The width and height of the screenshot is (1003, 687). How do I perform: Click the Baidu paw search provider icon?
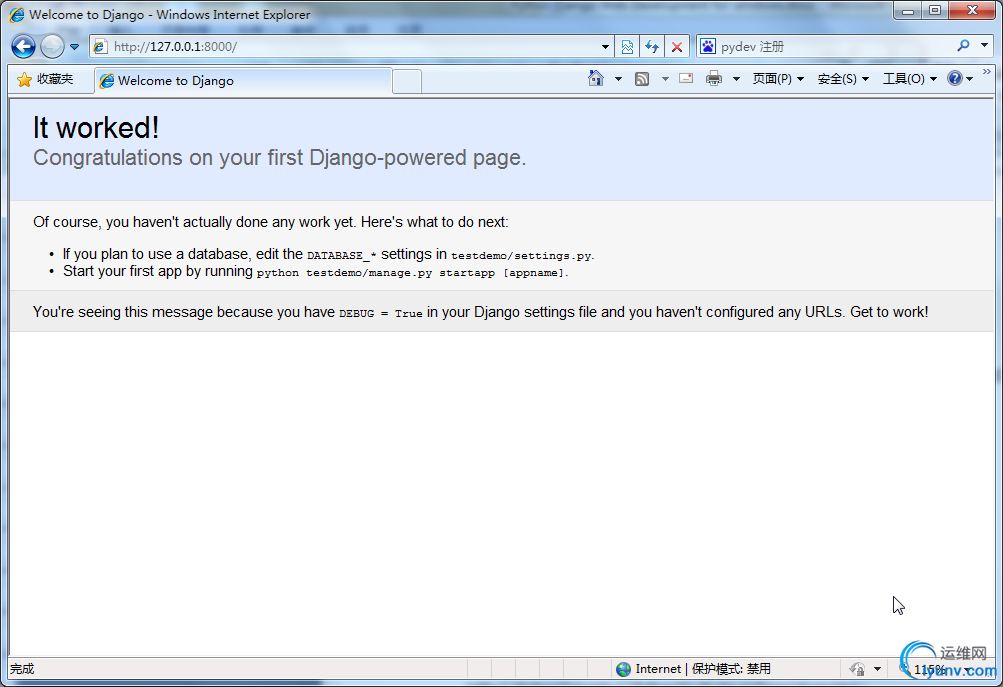tap(707, 47)
